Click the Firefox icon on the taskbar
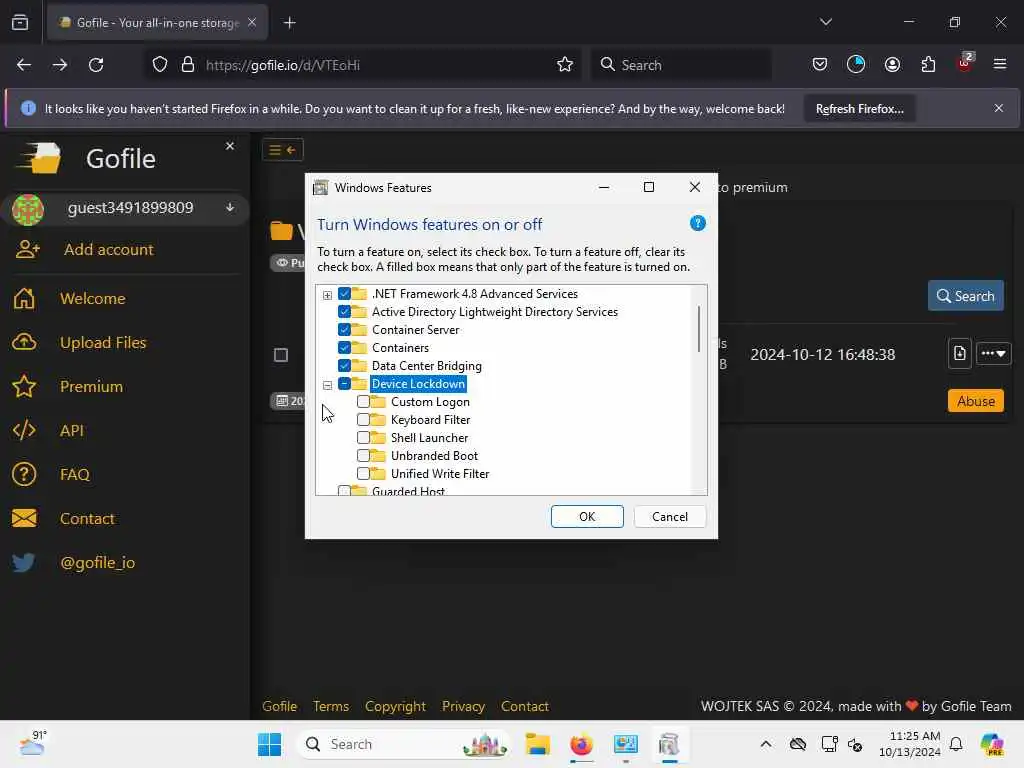Viewport: 1024px width, 768px height. click(x=581, y=744)
